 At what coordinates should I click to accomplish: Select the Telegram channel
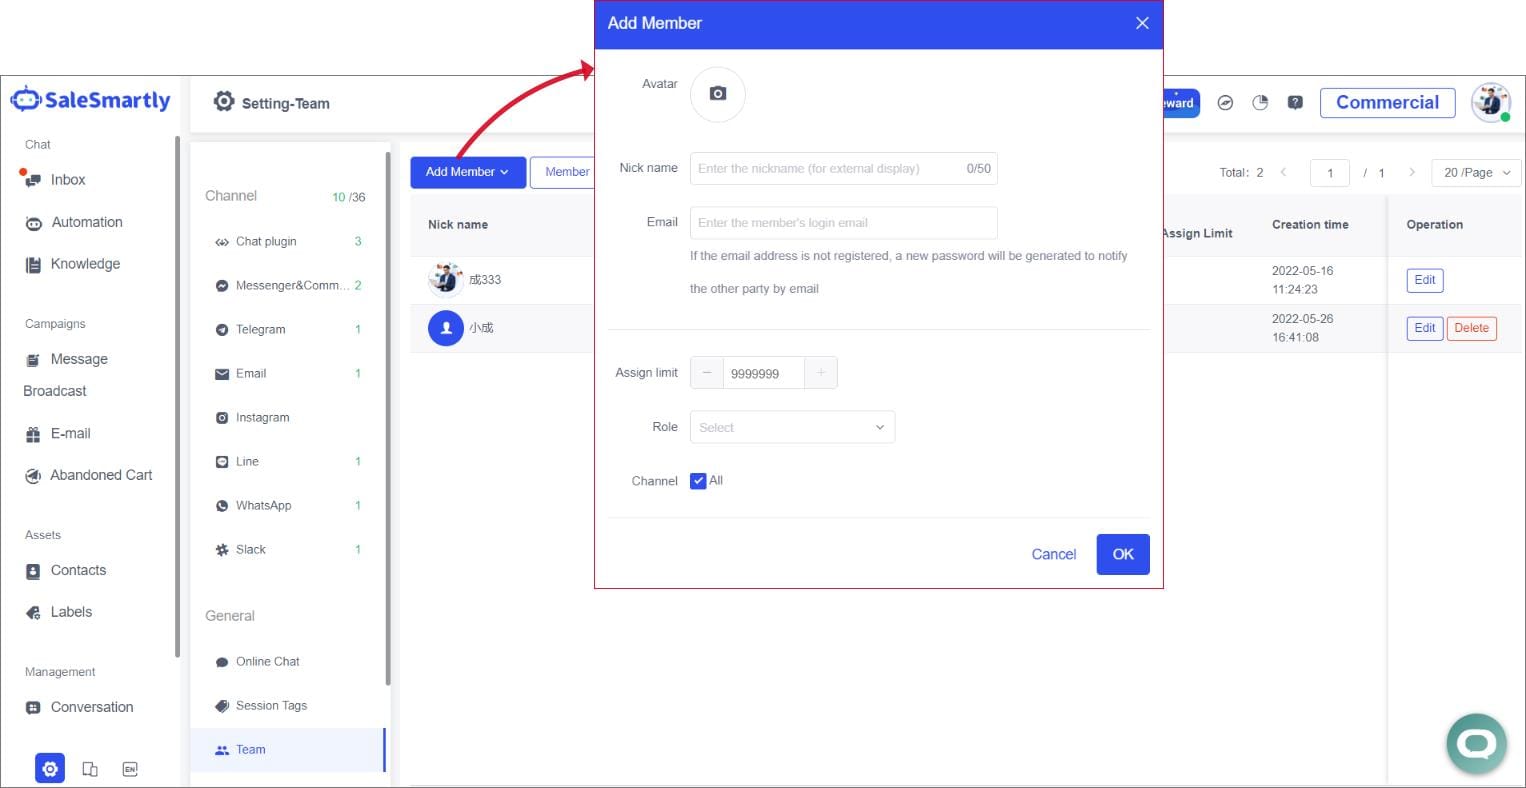tap(288, 329)
